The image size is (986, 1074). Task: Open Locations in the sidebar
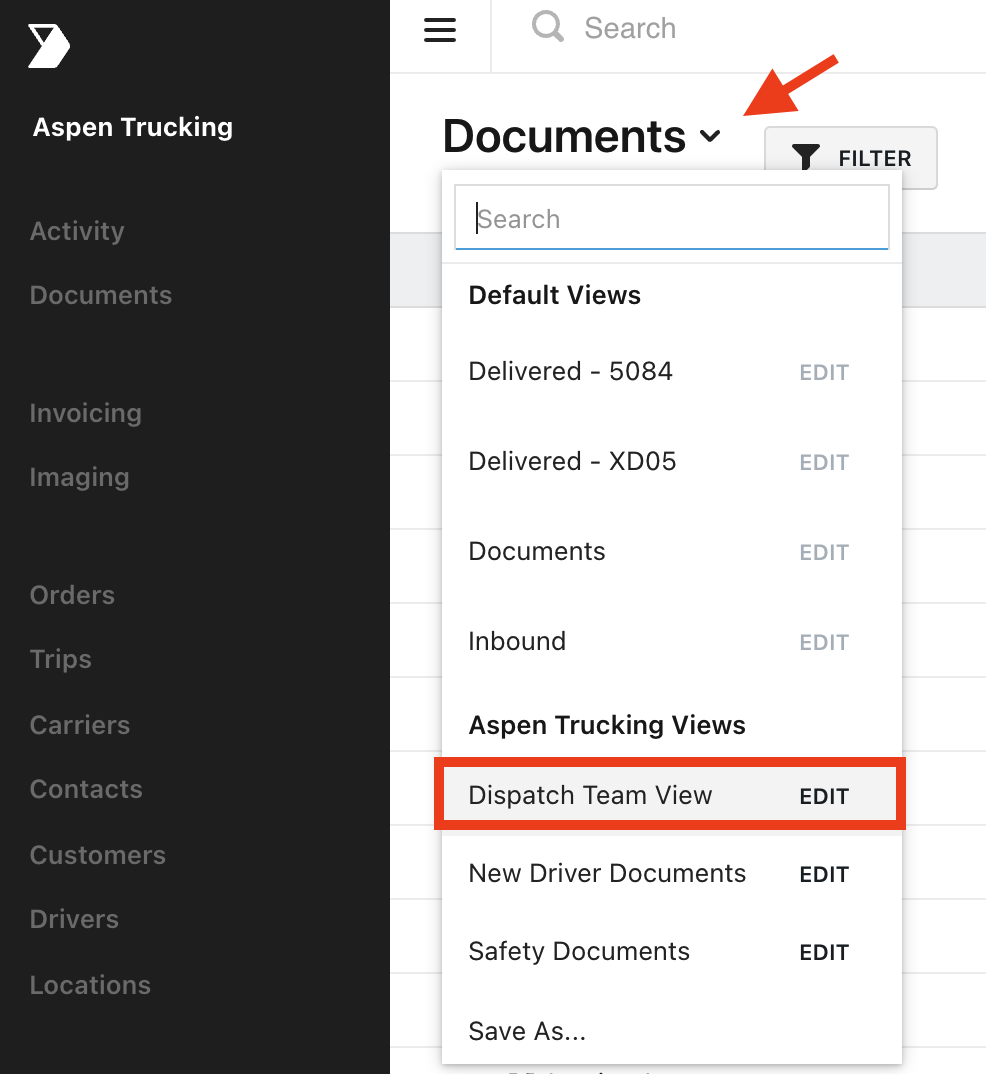(x=90, y=985)
